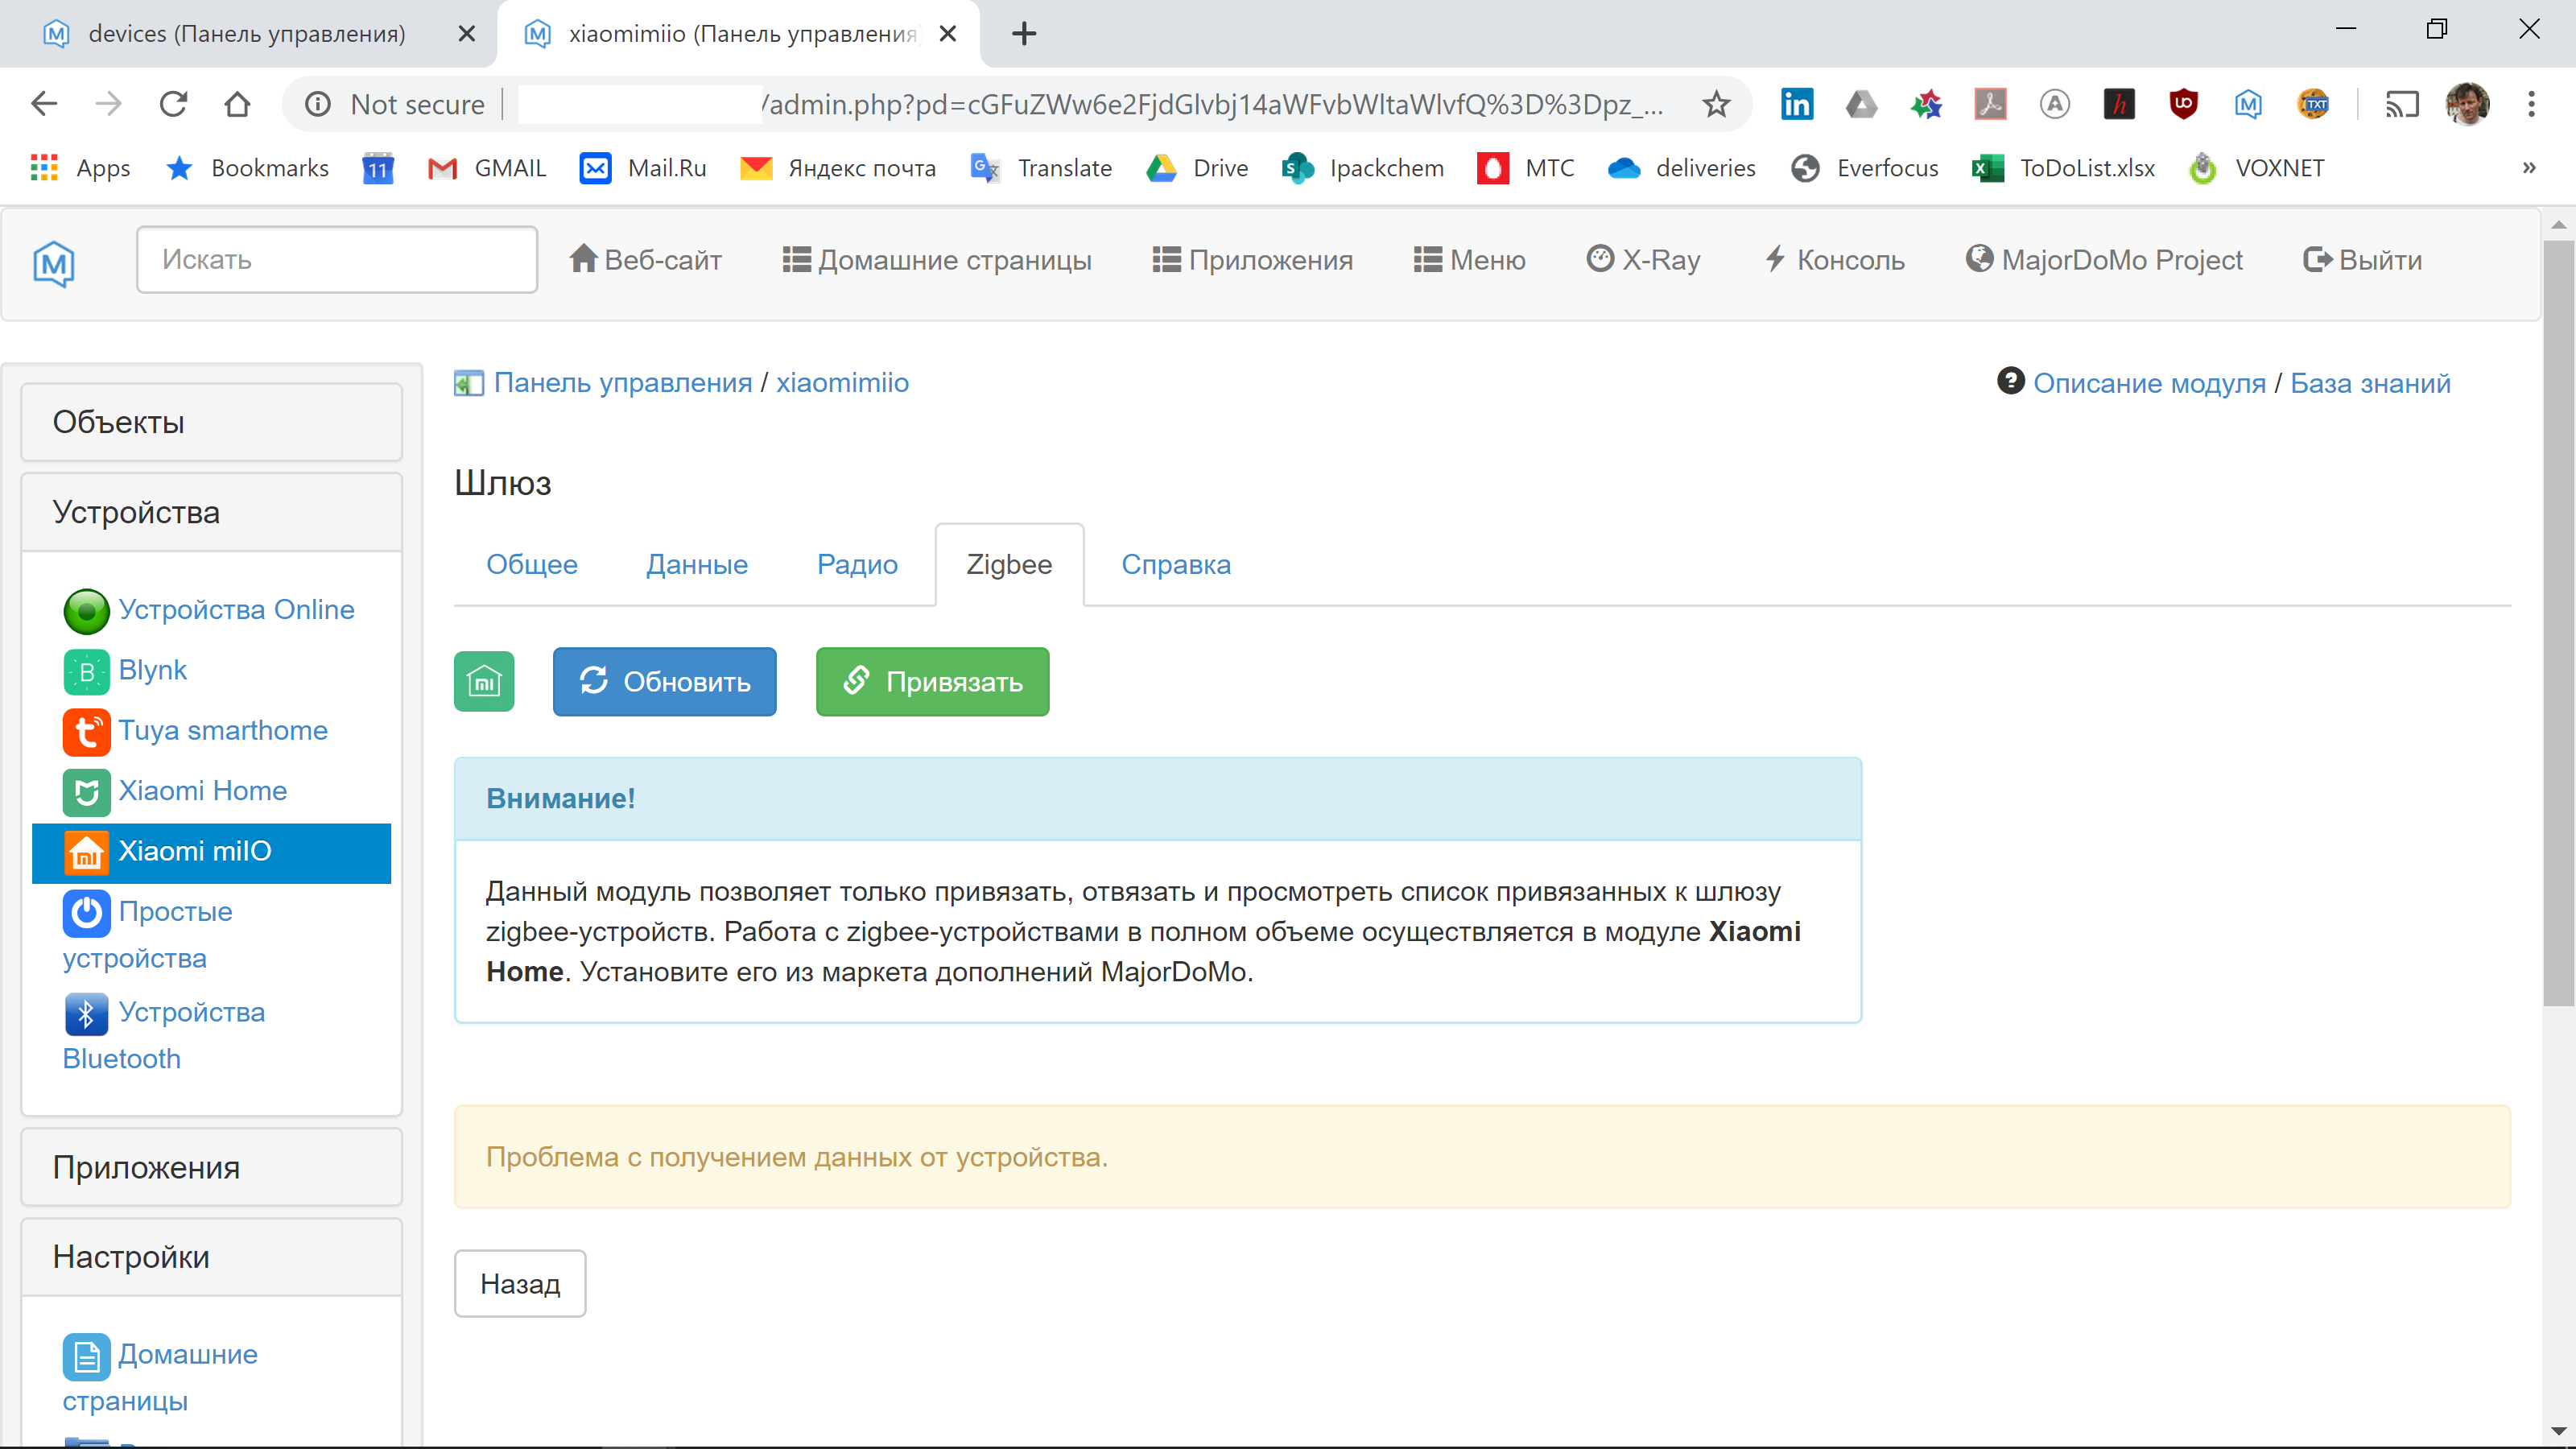Viewport: 2576px width, 1449px height.
Task: Open Chrome's three-dot menu
Action: tap(2533, 104)
